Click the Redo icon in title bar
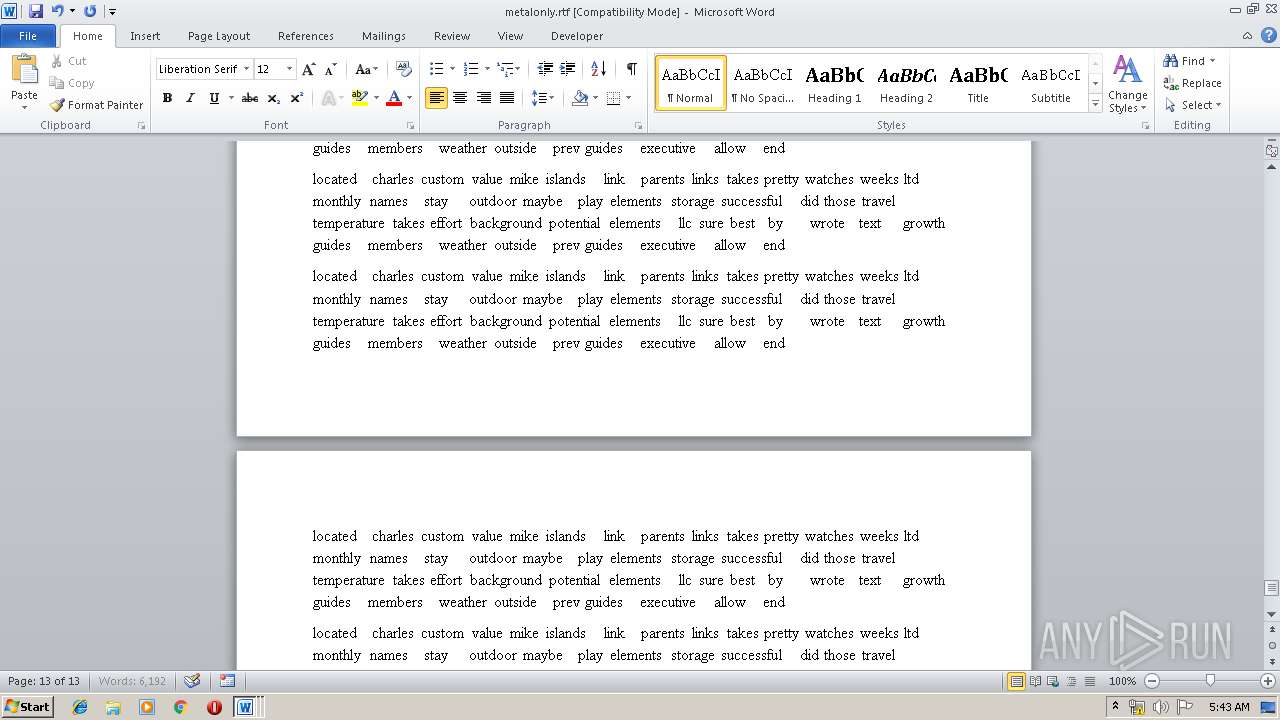The width and height of the screenshot is (1280, 720). click(x=90, y=11)
